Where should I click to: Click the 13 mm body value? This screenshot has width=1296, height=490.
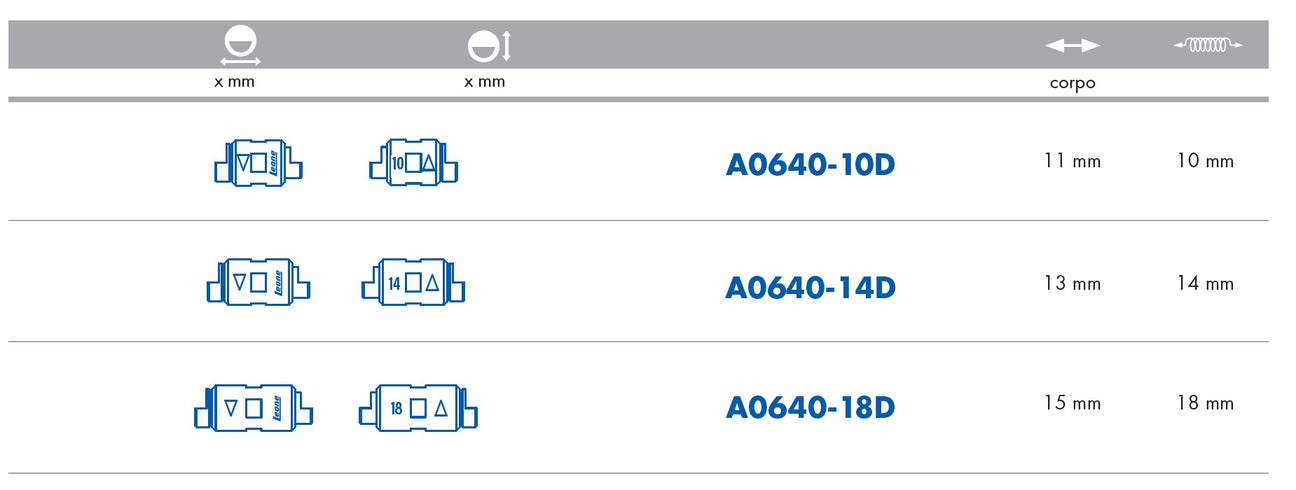point(1072,284)
